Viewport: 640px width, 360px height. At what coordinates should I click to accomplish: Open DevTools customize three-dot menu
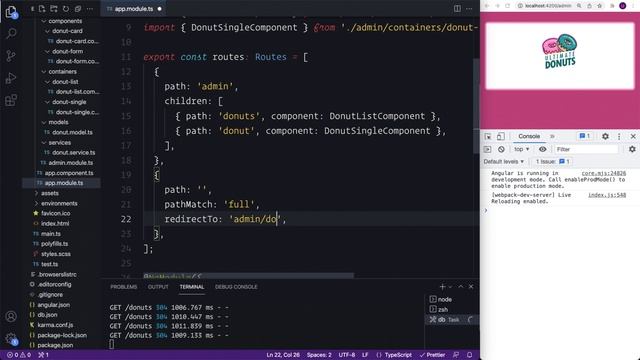pyautogui.click(x=619, y=136)
